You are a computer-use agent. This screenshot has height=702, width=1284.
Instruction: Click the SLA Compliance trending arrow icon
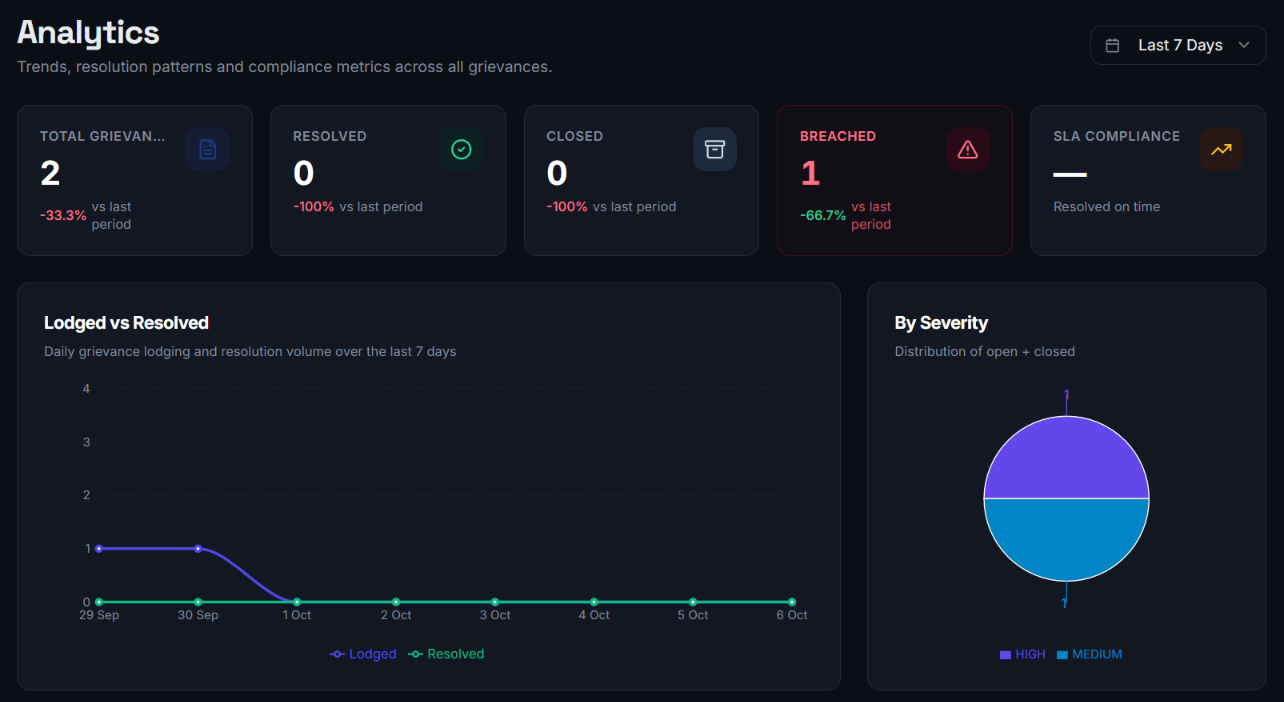point(1221,149)
